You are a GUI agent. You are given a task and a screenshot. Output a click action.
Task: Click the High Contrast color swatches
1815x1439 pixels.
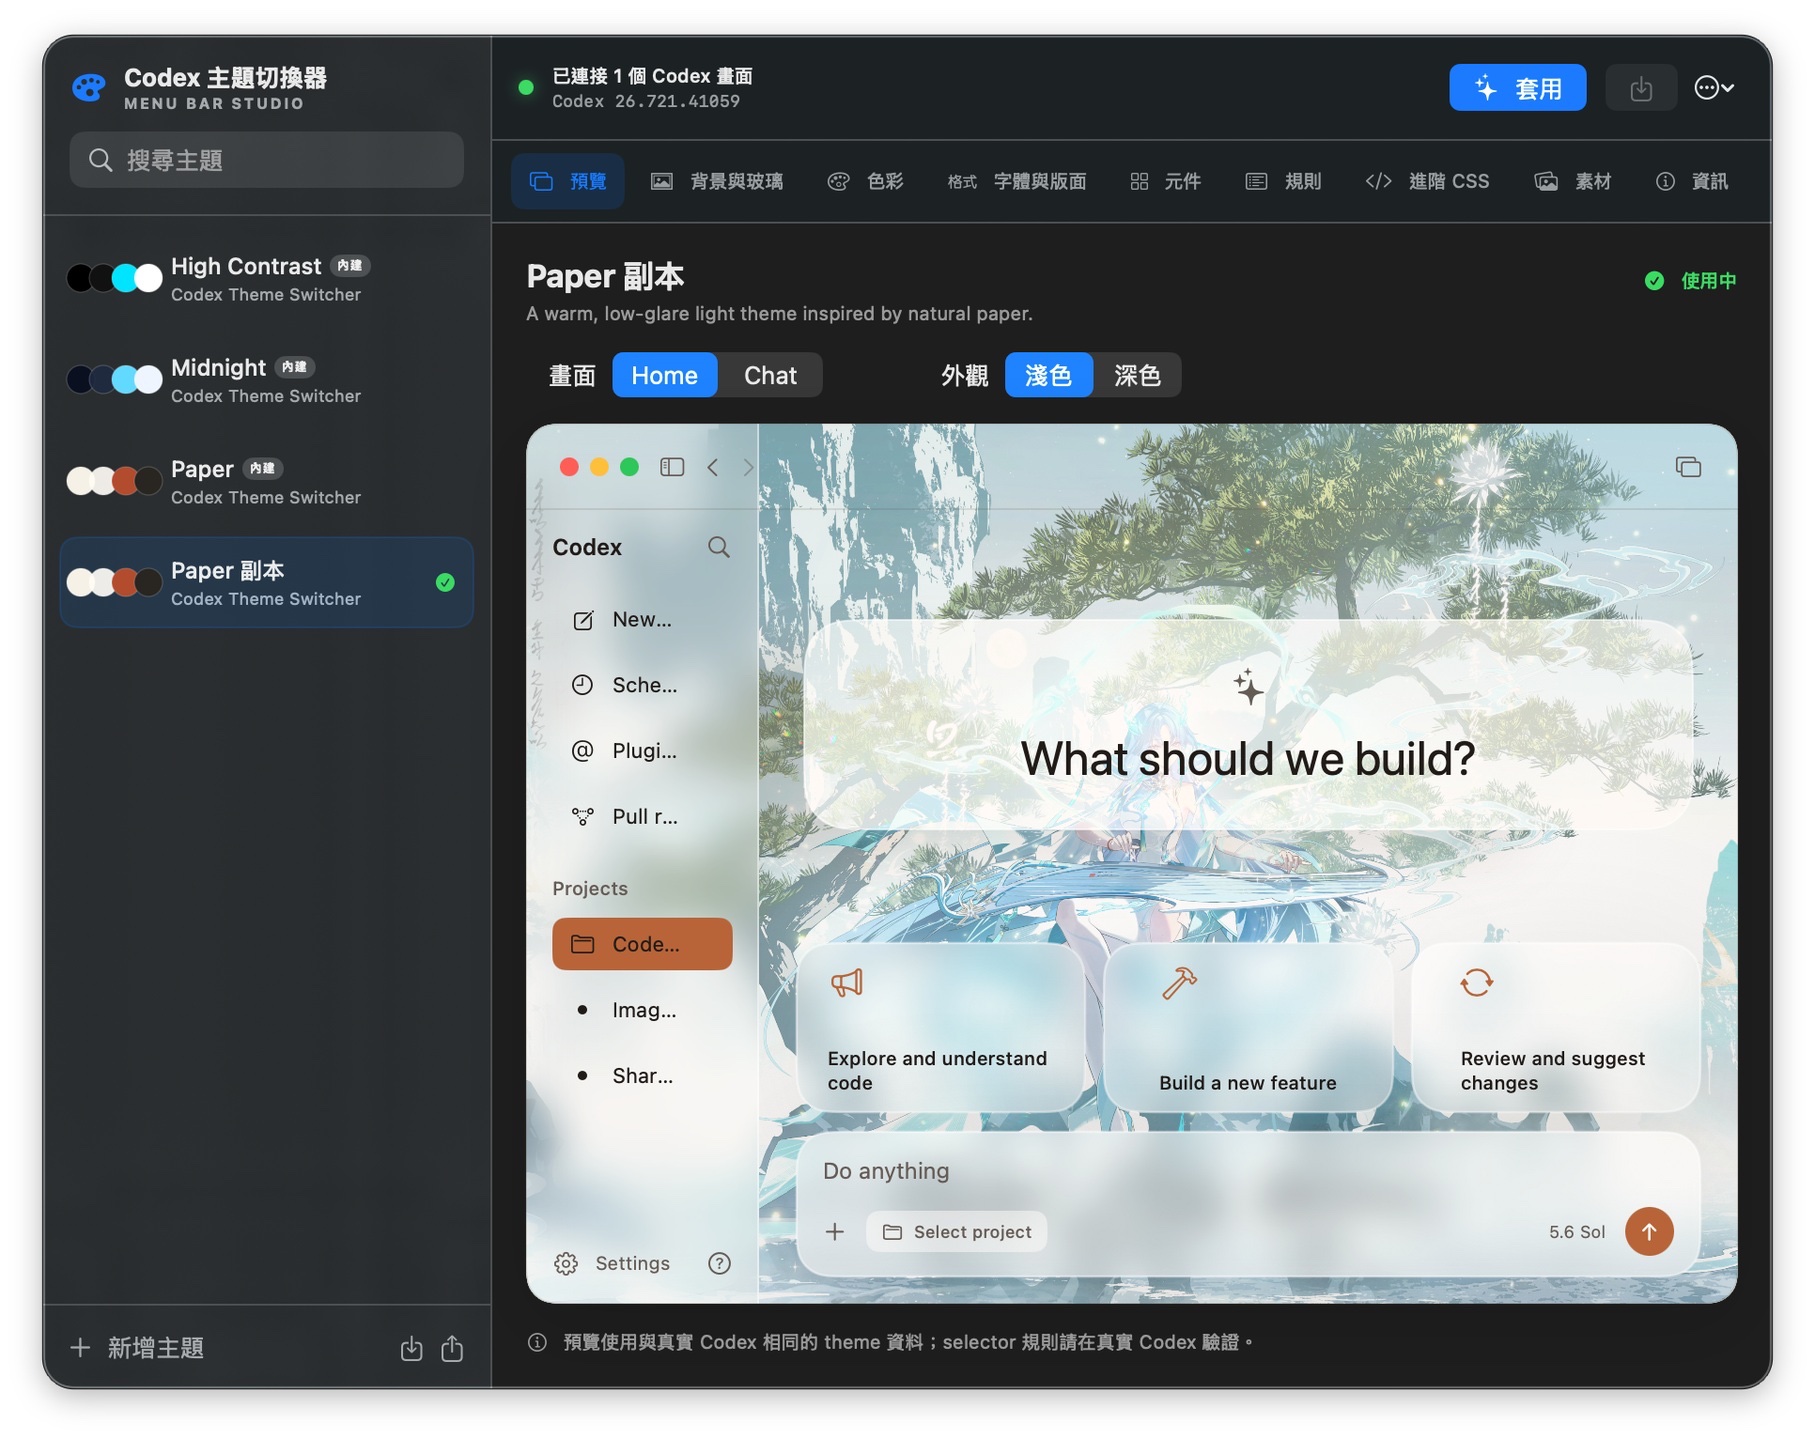click(114, 278)
